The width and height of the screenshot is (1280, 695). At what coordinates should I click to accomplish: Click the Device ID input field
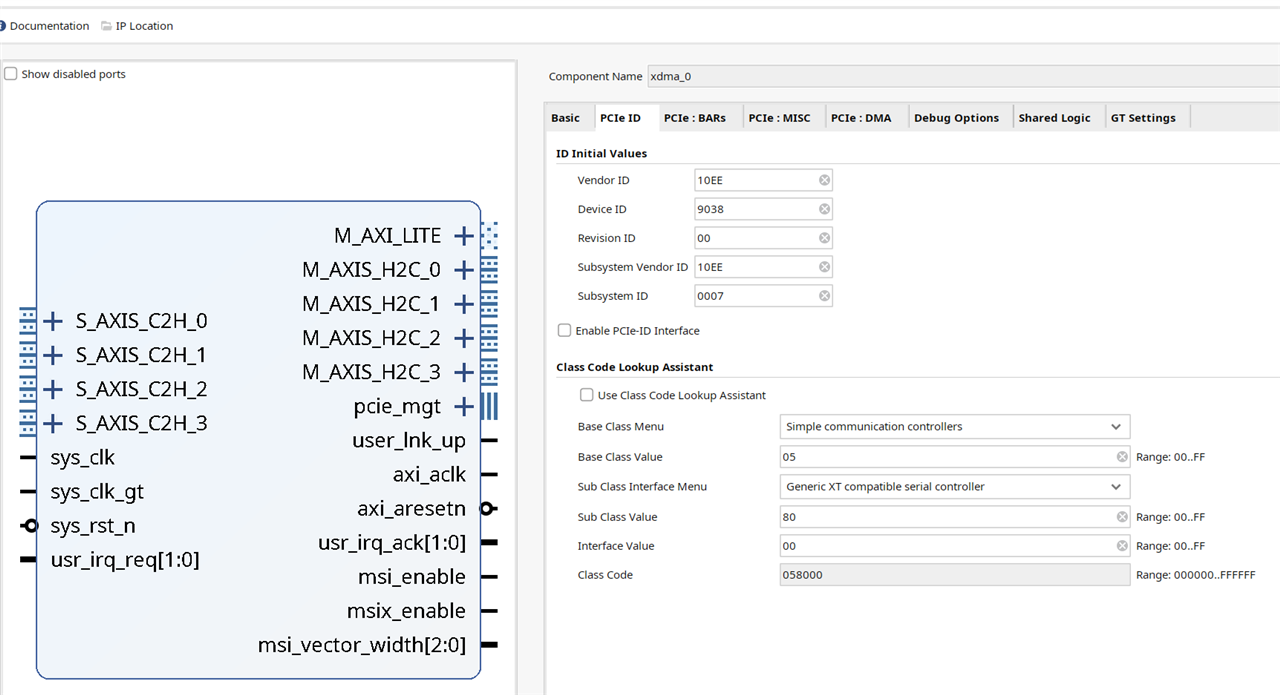(x=763, y=209)
